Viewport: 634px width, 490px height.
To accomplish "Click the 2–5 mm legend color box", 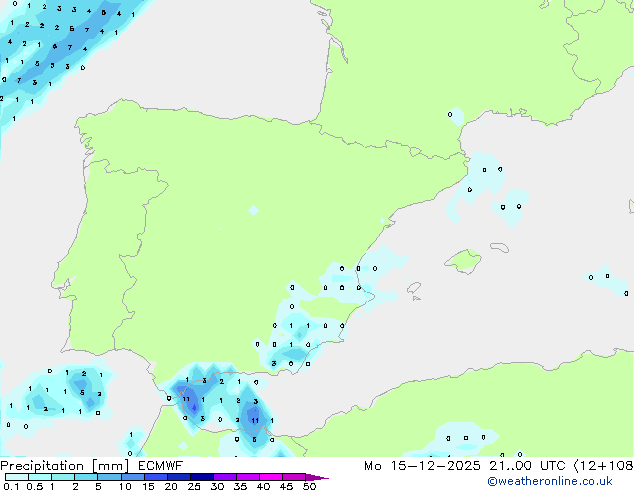I will 86,477.
